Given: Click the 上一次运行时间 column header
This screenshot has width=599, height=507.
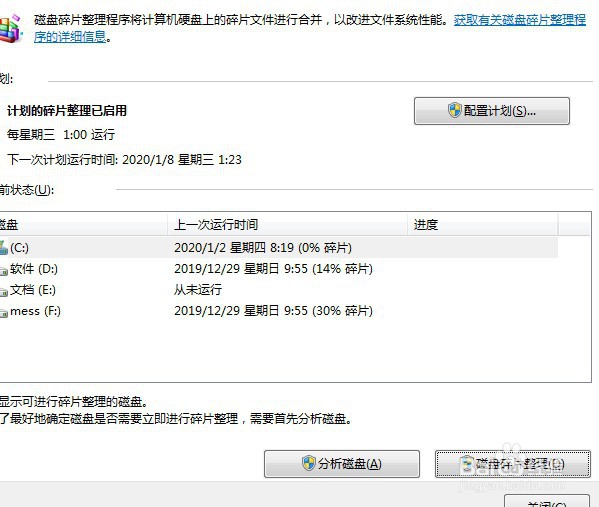Looking at the screenshot, I should pos(287,225).
